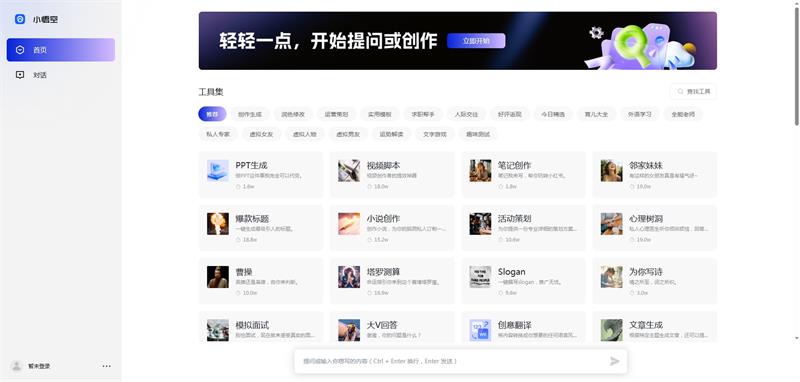Click the 暂未登录 user avatar
This screenshot has width=800, height=382.
click(x=17, y=366)
